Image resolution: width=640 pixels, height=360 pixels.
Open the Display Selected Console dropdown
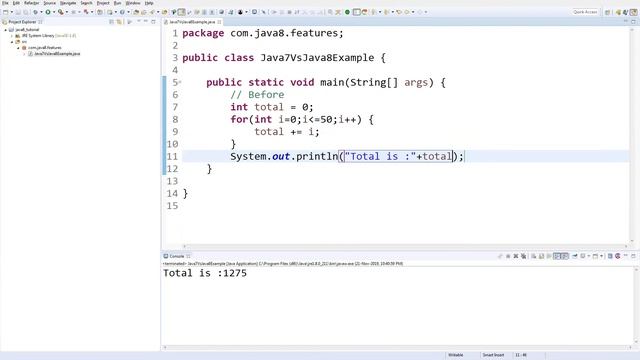point(589,256)
